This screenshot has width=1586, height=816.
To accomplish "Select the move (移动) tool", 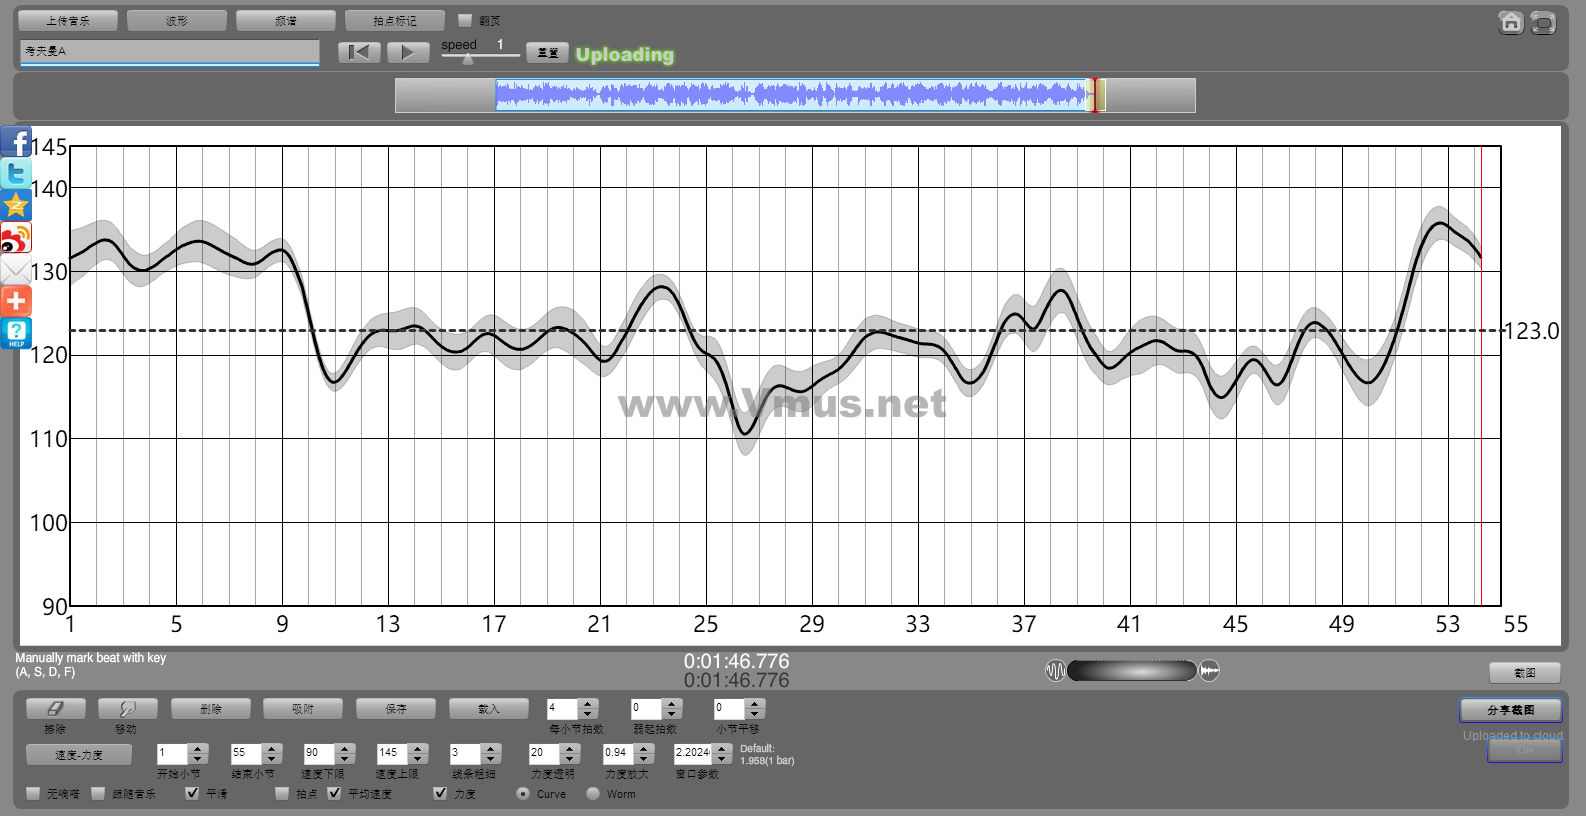I will (127, 709).
